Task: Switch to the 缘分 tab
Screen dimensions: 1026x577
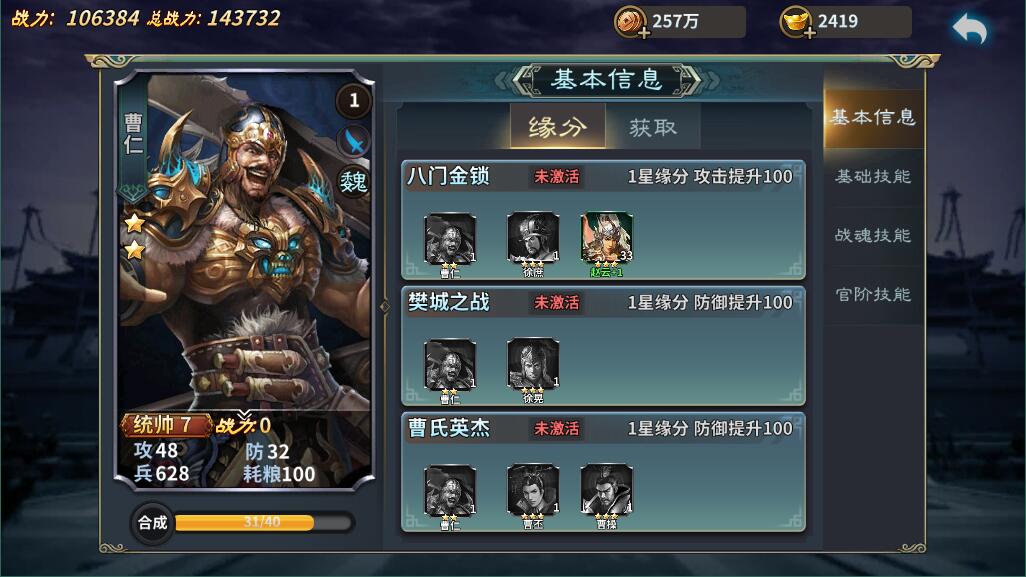Action: (x=557, y=126)
